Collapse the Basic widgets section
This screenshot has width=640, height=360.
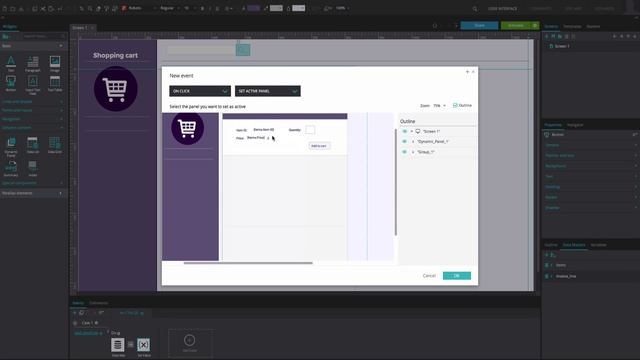[x=61, y=46]
